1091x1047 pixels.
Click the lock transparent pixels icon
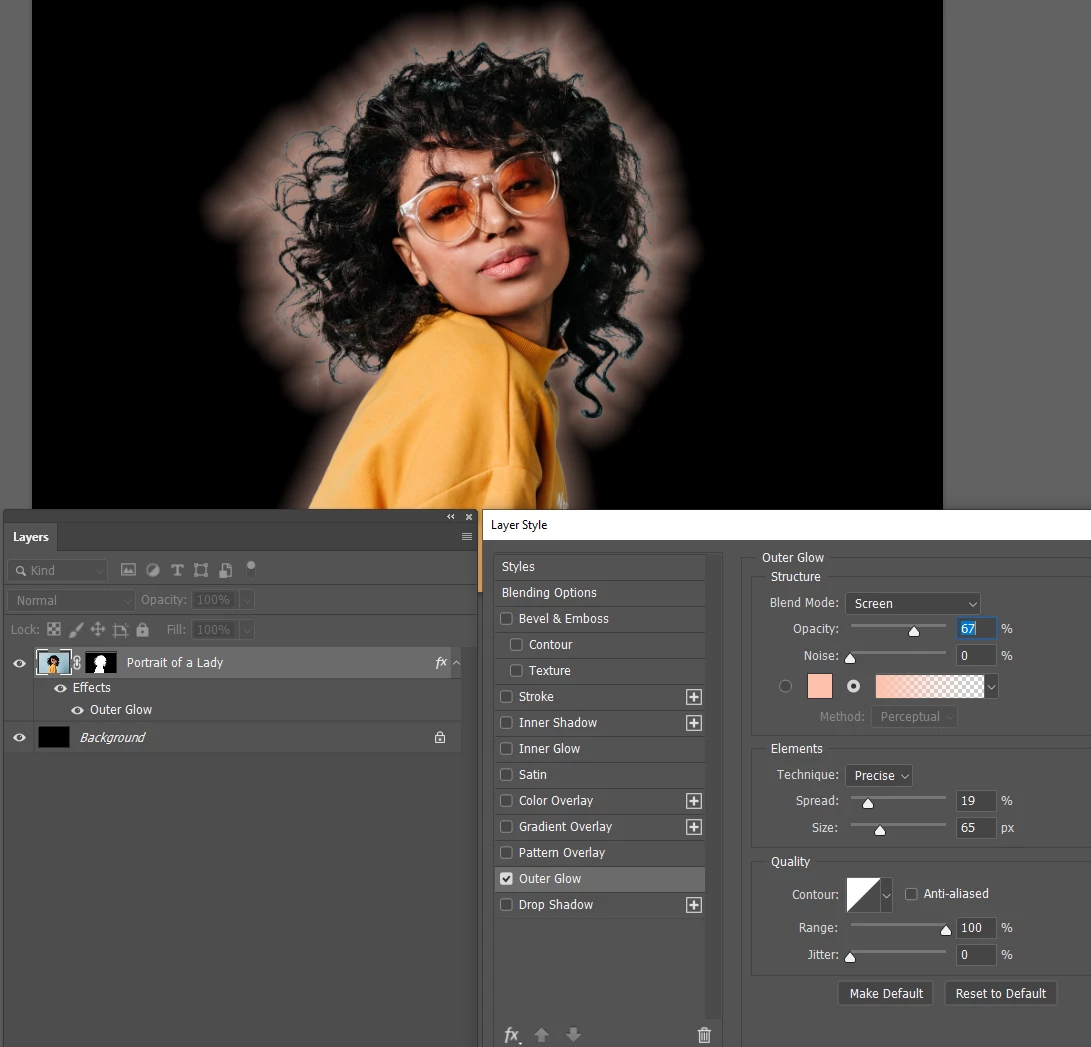(54, 630)
